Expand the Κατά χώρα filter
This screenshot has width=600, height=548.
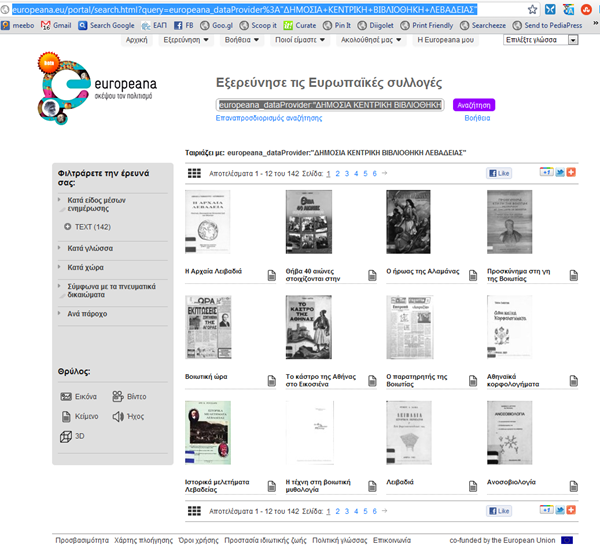tap(85, 267)
